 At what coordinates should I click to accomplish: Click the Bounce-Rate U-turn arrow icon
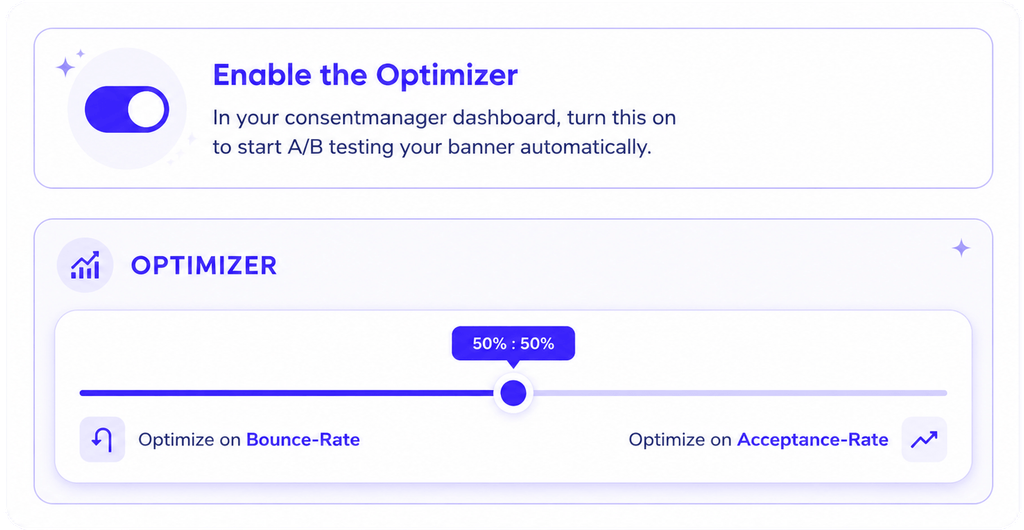coord(102,439)
